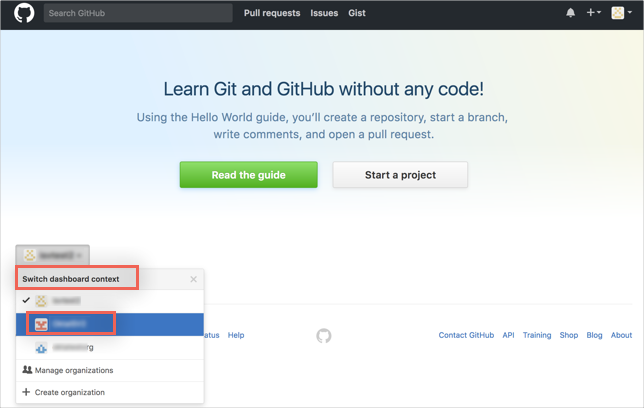Open the Training link in footer
The image size is (644, 408).
537,336
